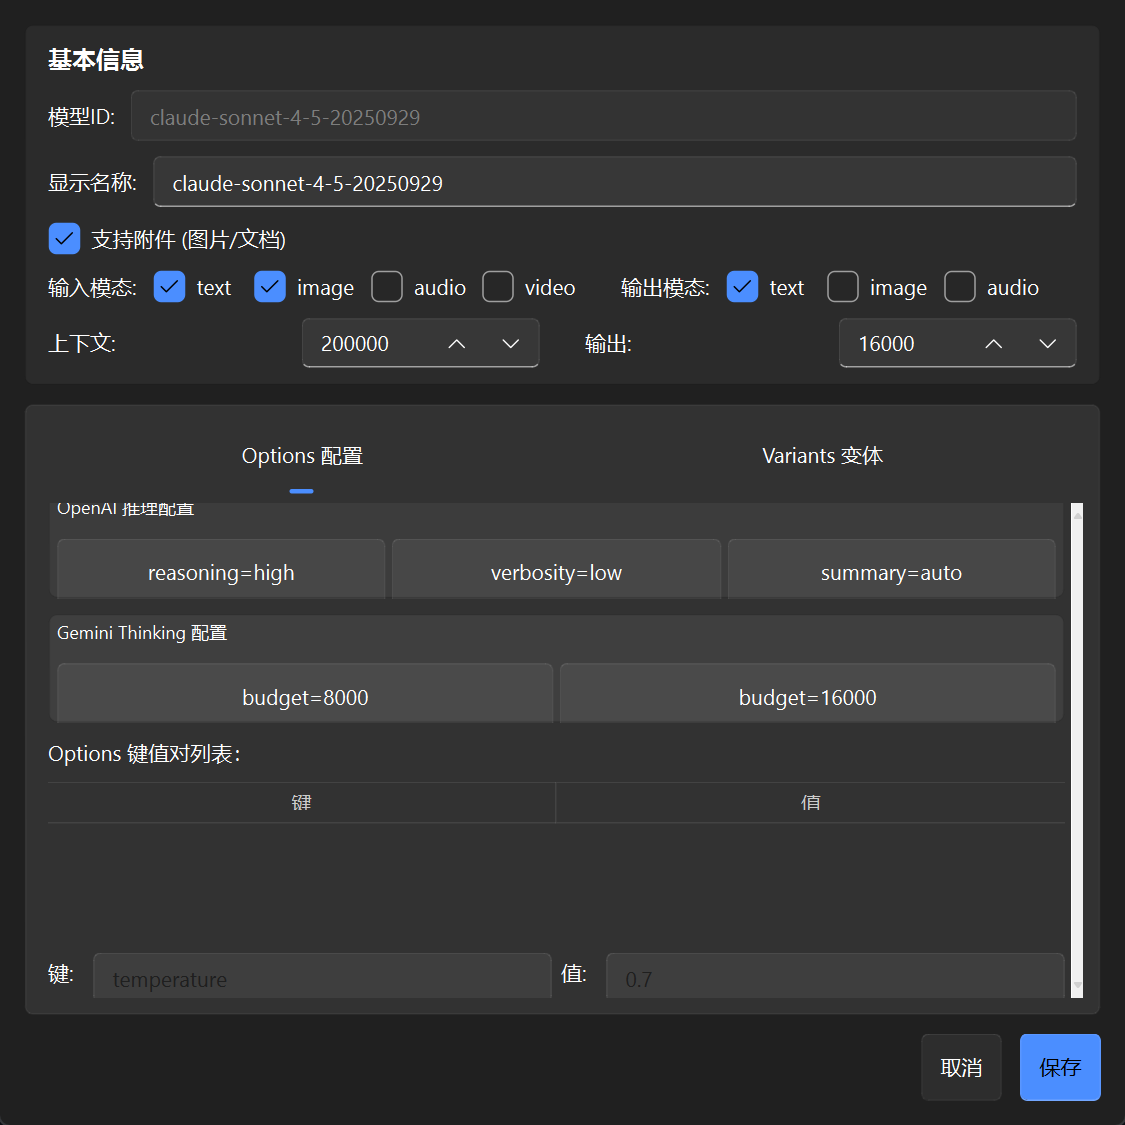Switch to the Variants 变体 tab
The image size is (1125, 1125).
pyautogui.click(x=822, y=456)
